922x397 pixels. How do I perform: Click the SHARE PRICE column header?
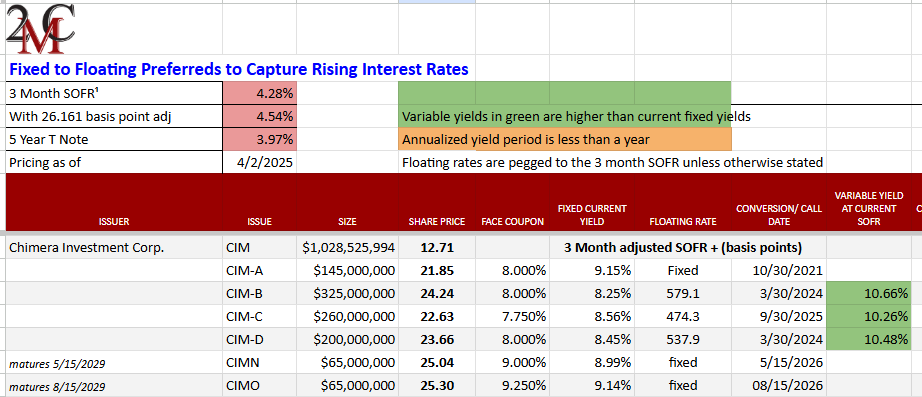pos(437,222)
